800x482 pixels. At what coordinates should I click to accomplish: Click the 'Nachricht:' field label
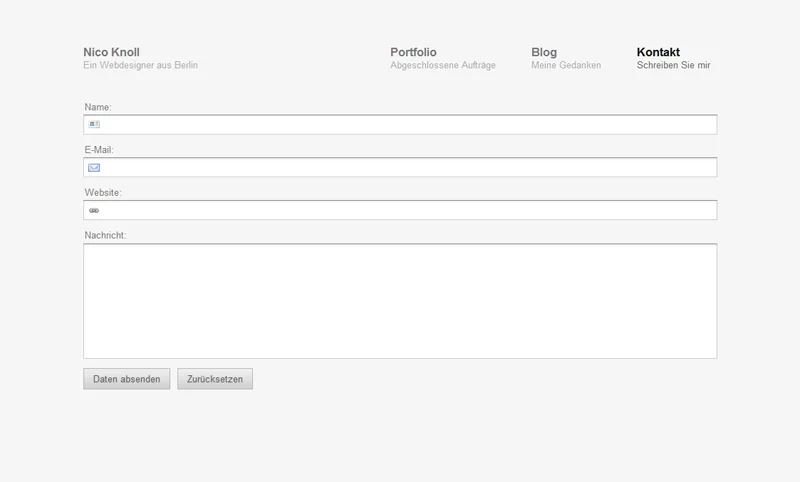[105, 236]
